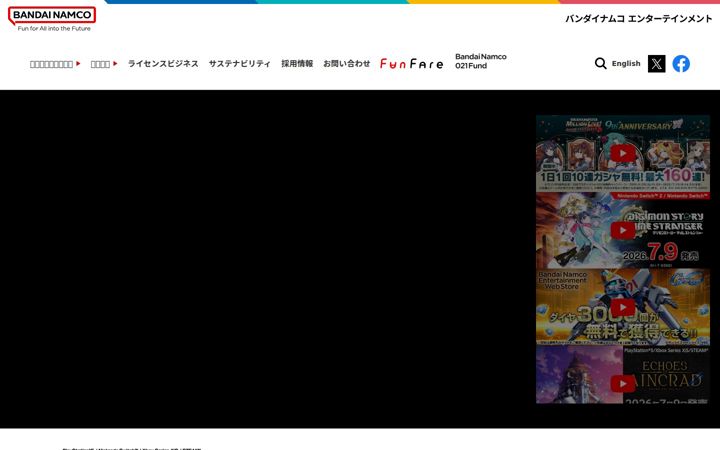Open the FunFare link
720x450 pixels.
411,64
